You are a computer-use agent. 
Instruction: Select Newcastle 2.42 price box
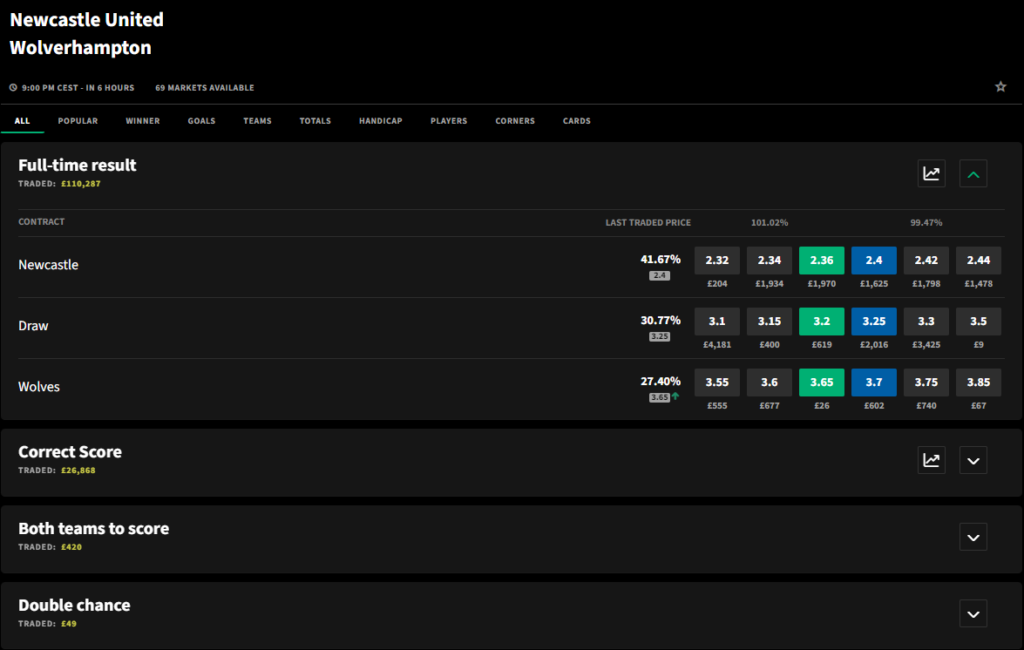tap(926, 260)
